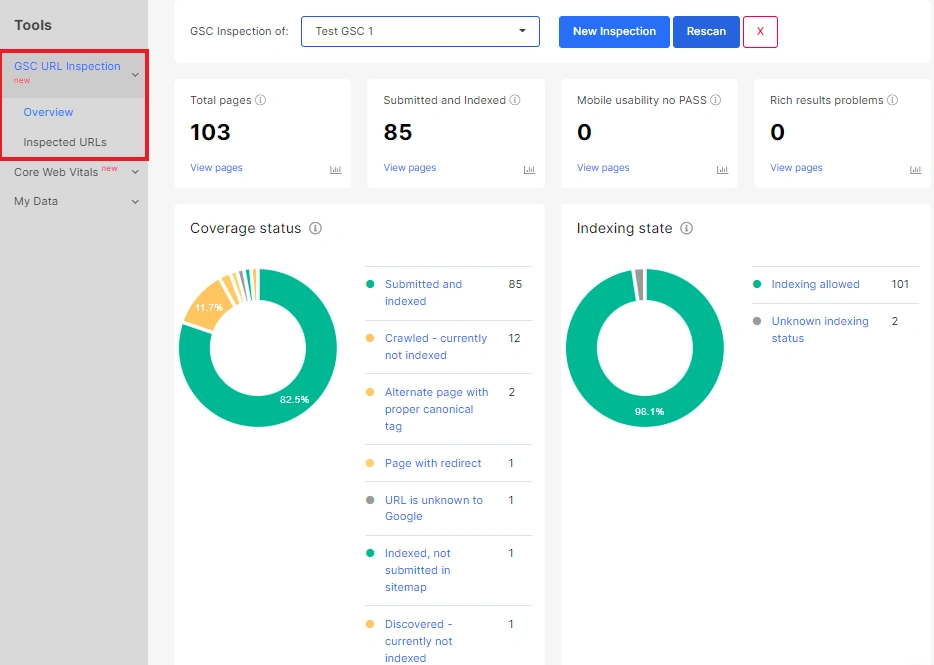Viewport: 934px width, 665px height.
Task: Open Inspected URLs in the sidebar
Action: (64, 142)
